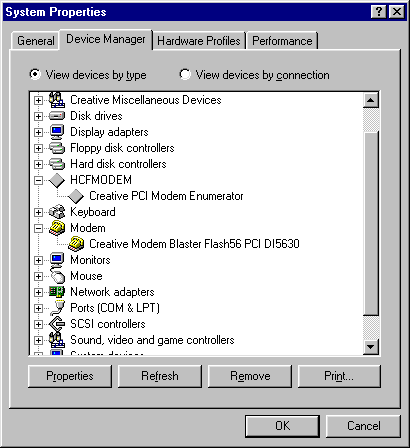This screenshot has height=448, width=410.
Task: Select the 'HCFMODEM' label
Action: pyautogui.click(x=101, y=180)
